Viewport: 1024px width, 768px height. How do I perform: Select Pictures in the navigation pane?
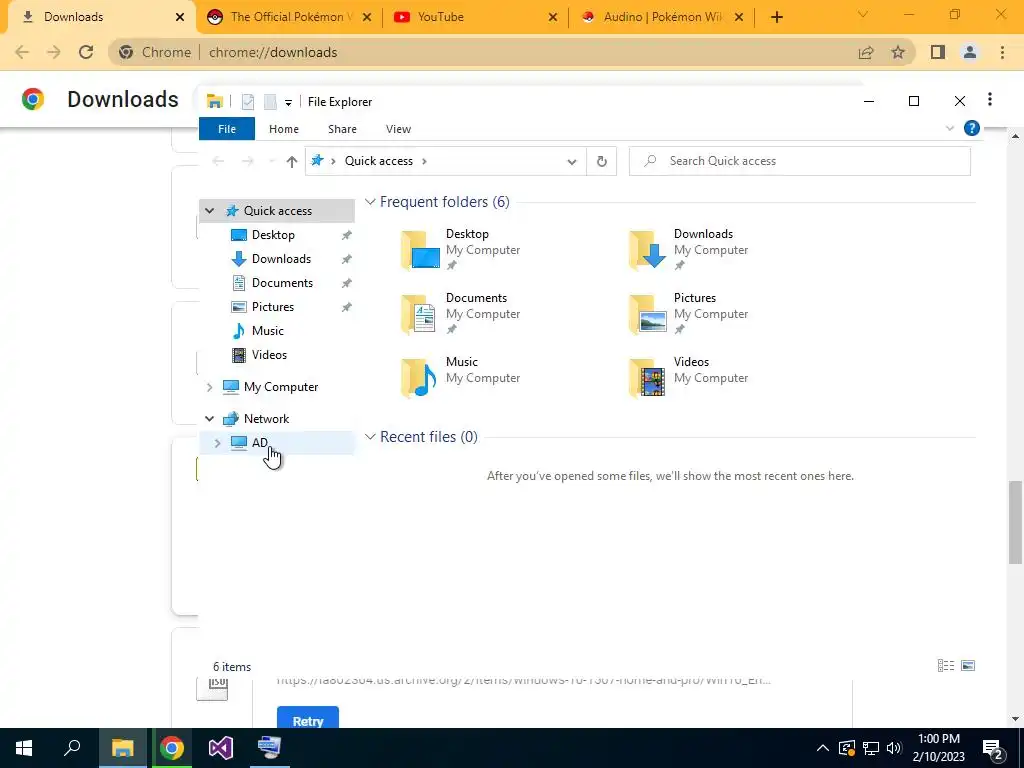click(273, 307)
